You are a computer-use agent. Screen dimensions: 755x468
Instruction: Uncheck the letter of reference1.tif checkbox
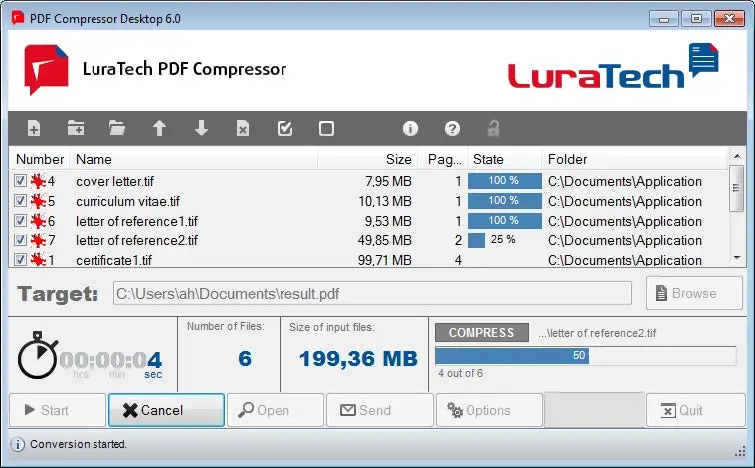coord(20,221)
